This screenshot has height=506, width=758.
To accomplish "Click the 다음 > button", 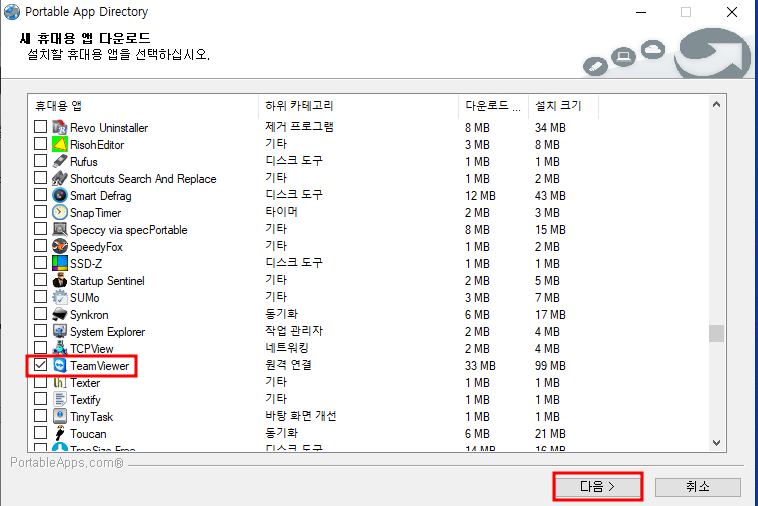I will pos(598,487).
